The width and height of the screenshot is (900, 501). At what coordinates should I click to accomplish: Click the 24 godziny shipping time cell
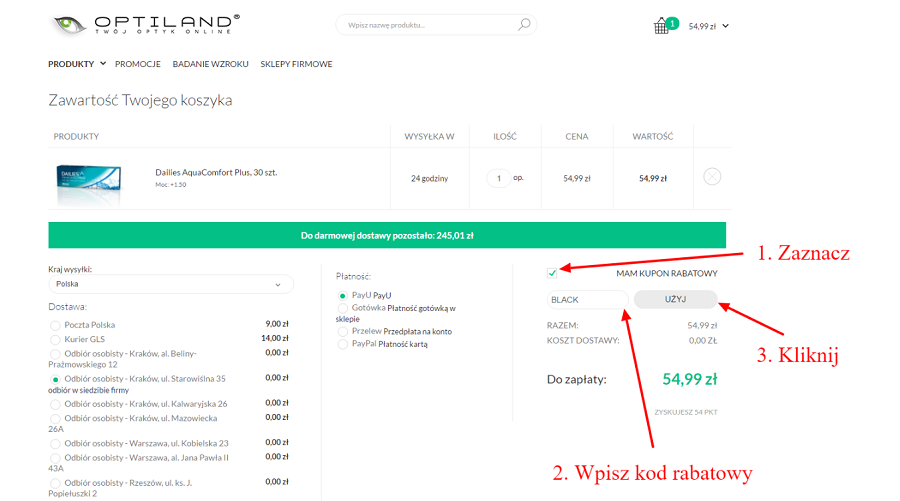tap(429, 178)
